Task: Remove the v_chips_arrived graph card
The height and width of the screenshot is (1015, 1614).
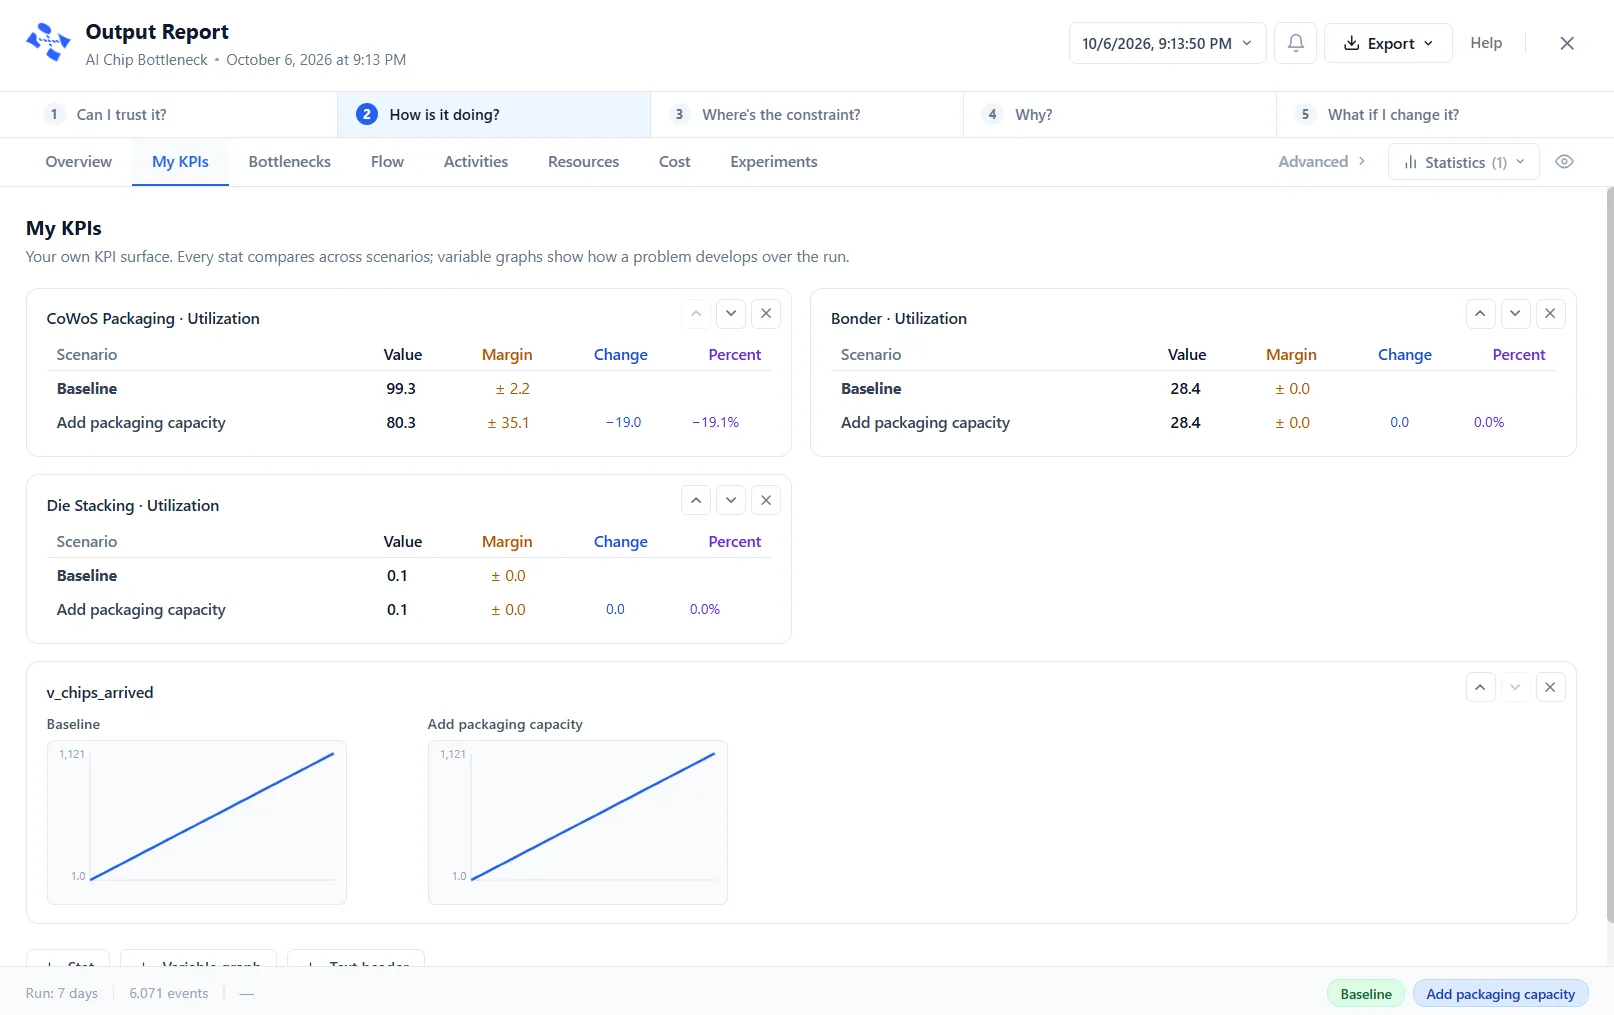Action: (1550, 688)
